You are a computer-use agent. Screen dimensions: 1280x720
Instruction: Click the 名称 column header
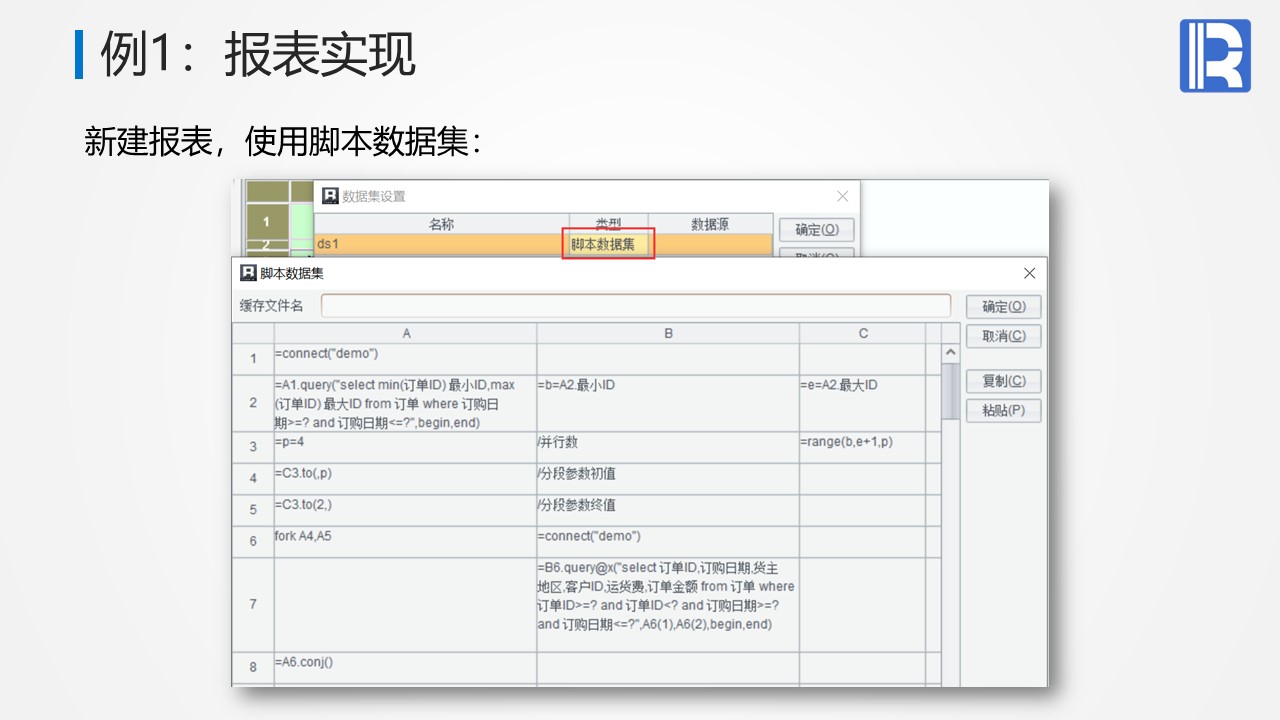pos(441,224)
